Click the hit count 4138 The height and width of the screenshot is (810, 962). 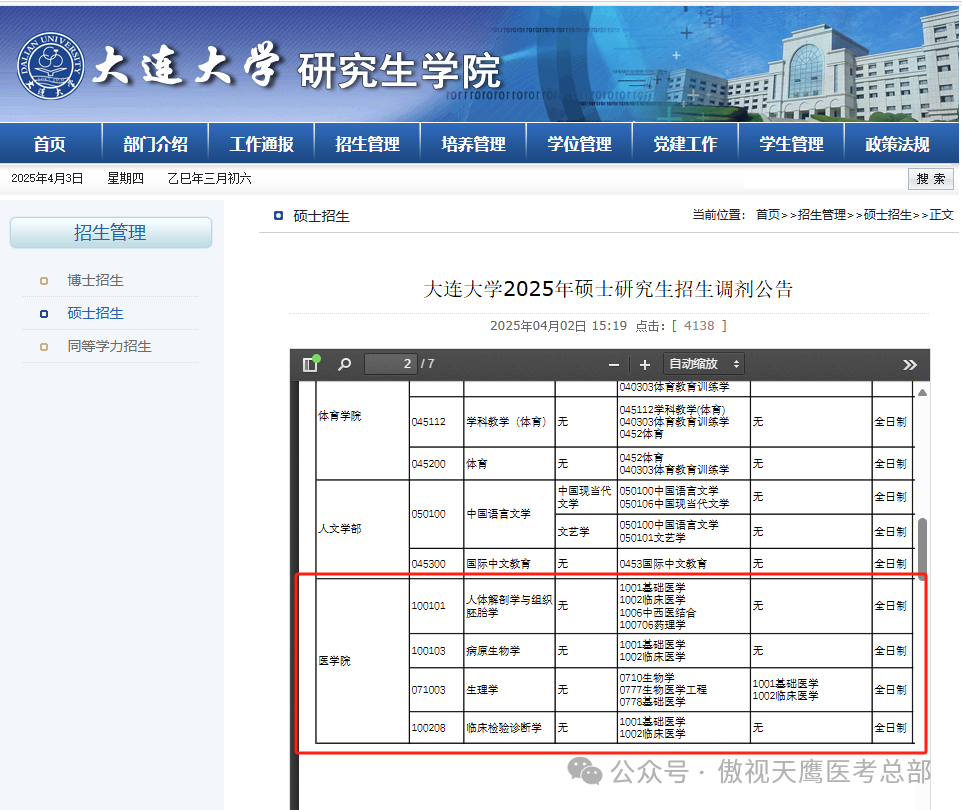click(x=699, y=326)
